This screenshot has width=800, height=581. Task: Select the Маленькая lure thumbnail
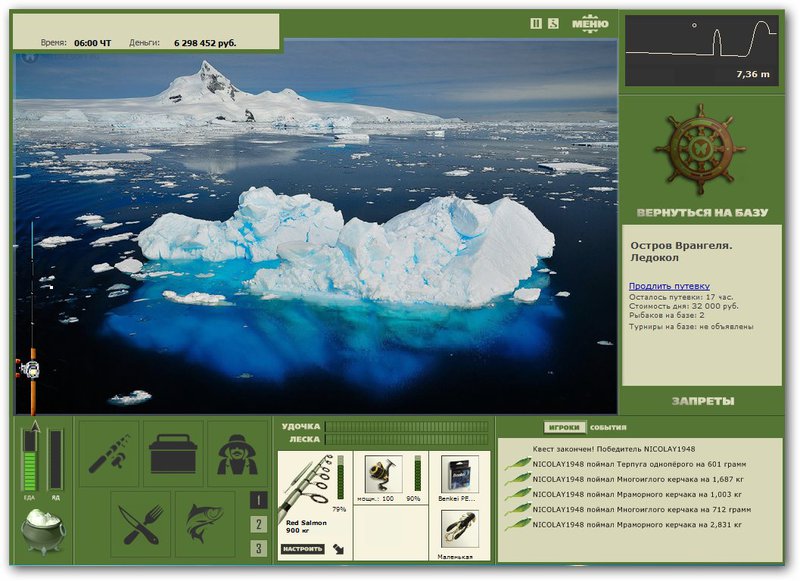click(460, 529)
